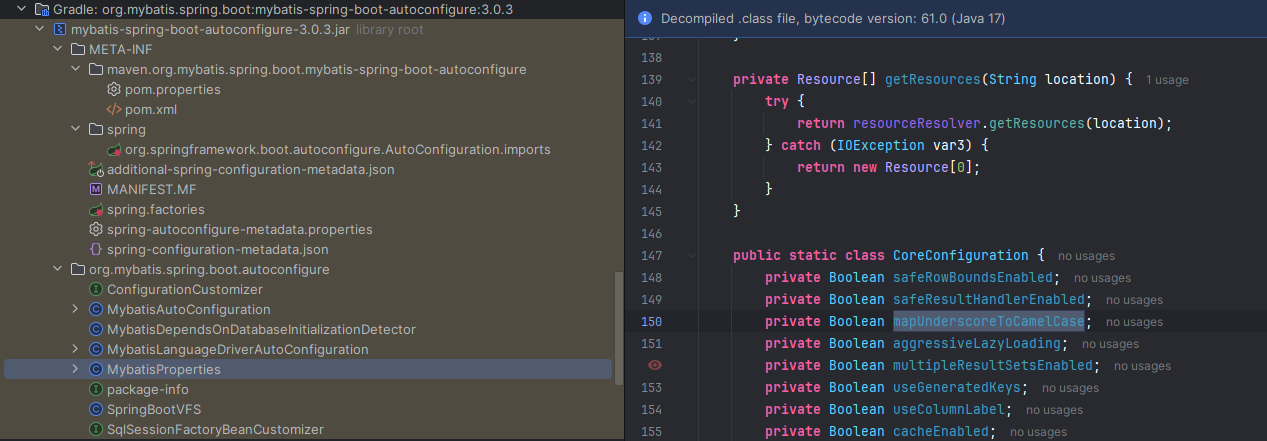Click the resourceResolver identifier on line 141
This screenshot has width=1267, height=441.
click(917, 123)
